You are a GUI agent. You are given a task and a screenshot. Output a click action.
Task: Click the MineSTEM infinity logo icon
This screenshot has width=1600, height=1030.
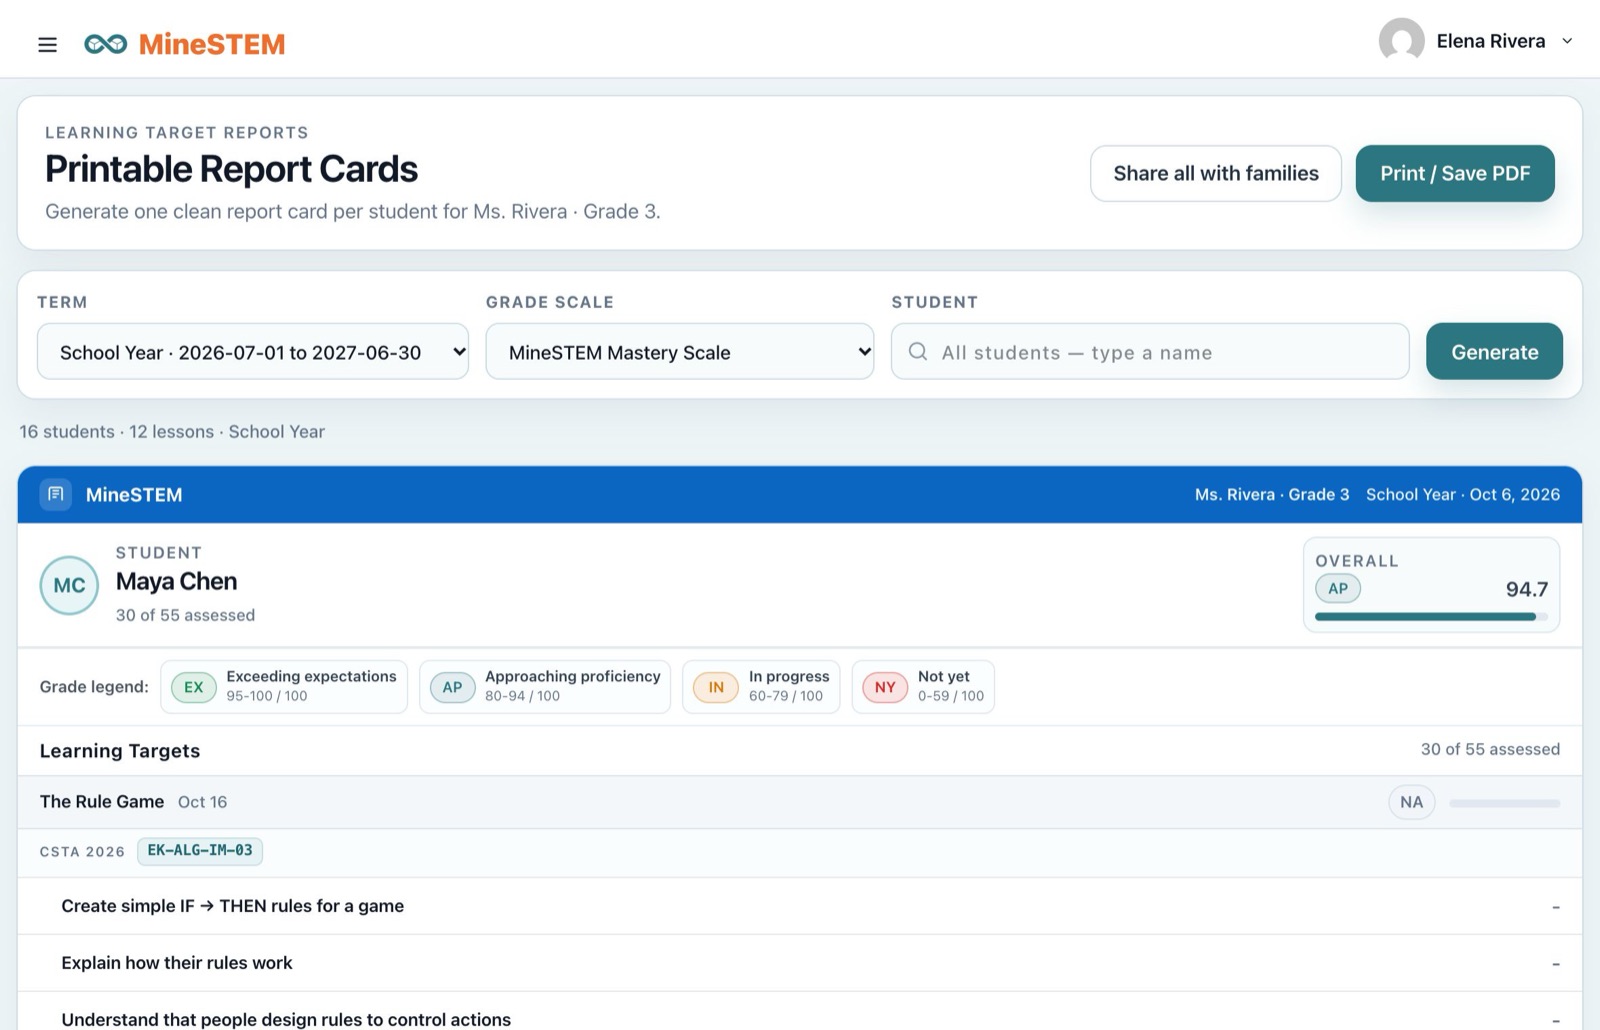105,44
